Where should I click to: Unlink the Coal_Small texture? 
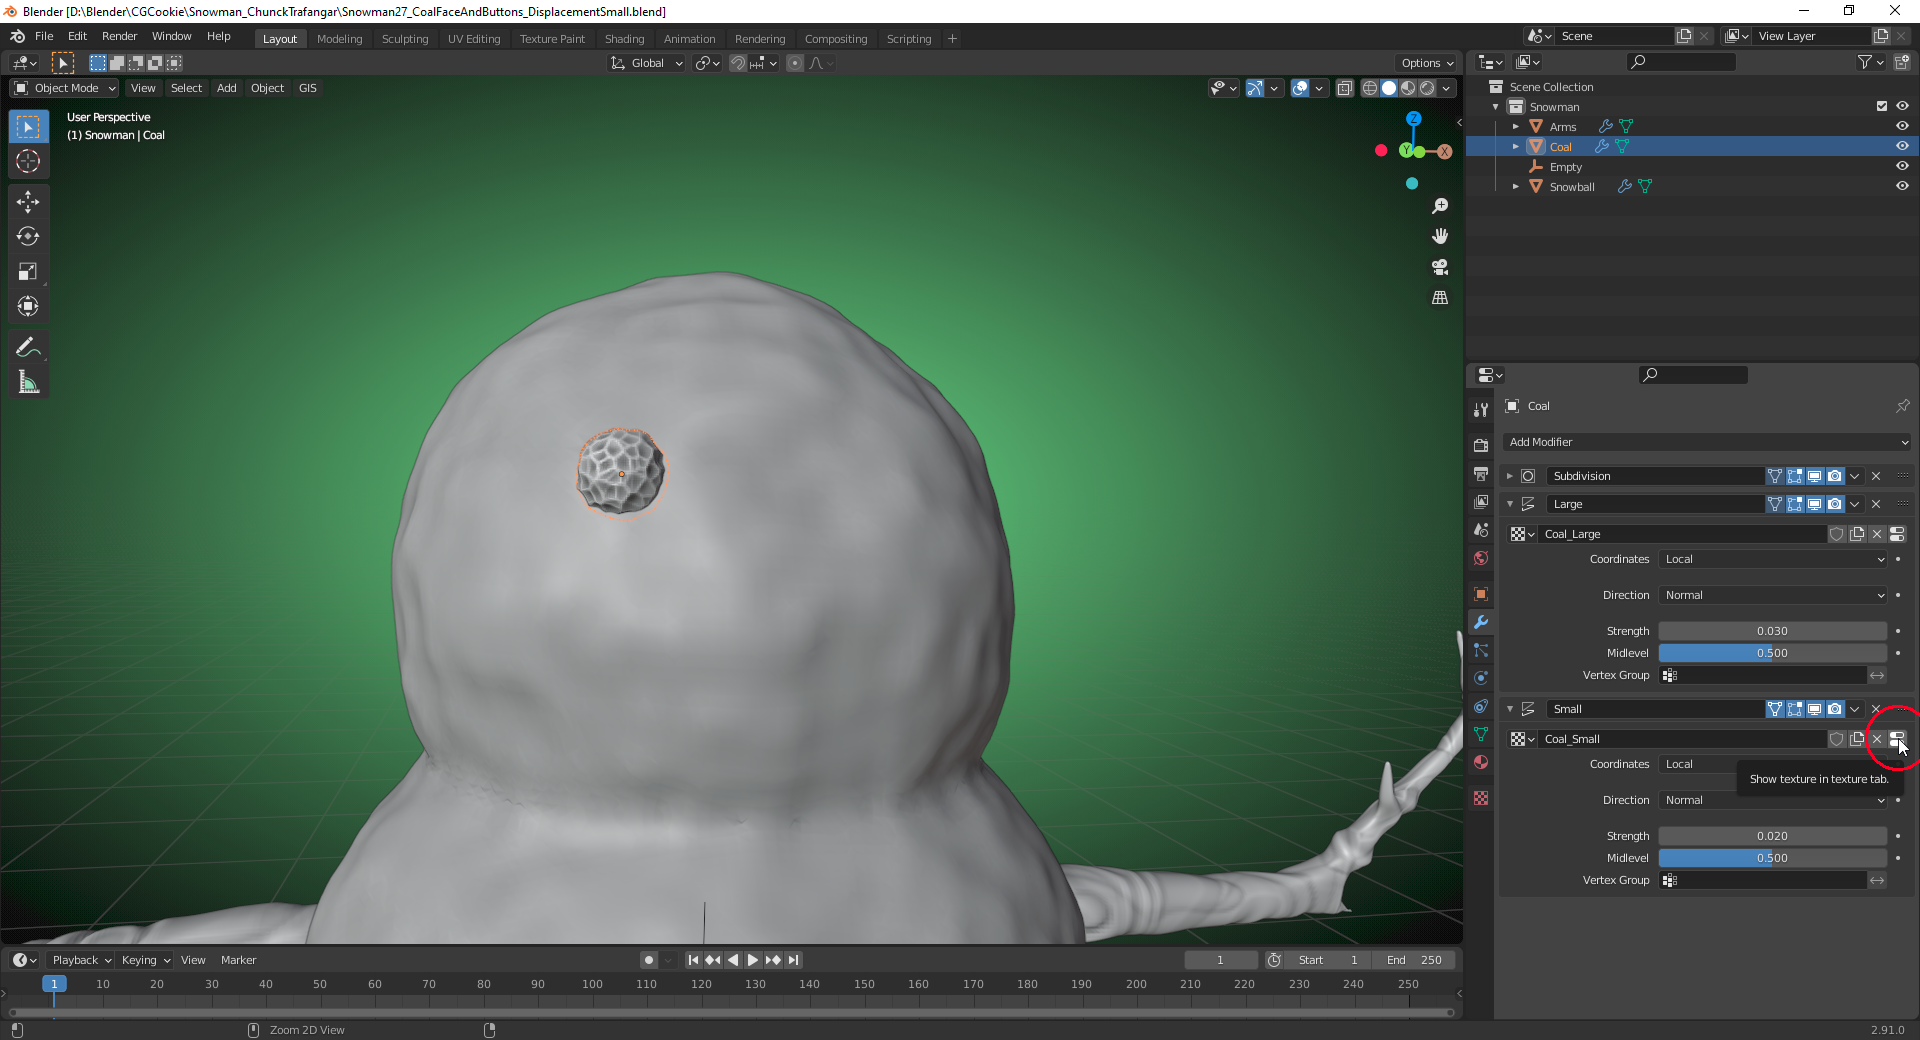coord(1877,739)
